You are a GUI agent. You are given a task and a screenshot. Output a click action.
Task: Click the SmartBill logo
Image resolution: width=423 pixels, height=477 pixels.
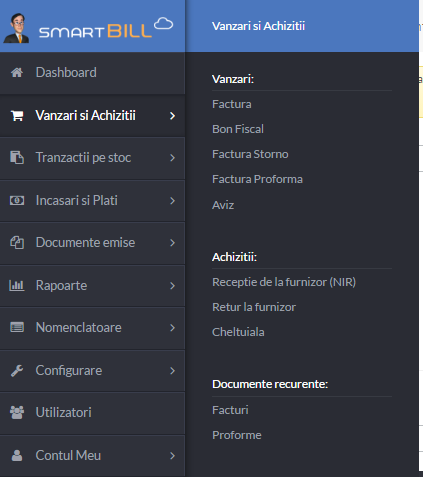[89, 29]
